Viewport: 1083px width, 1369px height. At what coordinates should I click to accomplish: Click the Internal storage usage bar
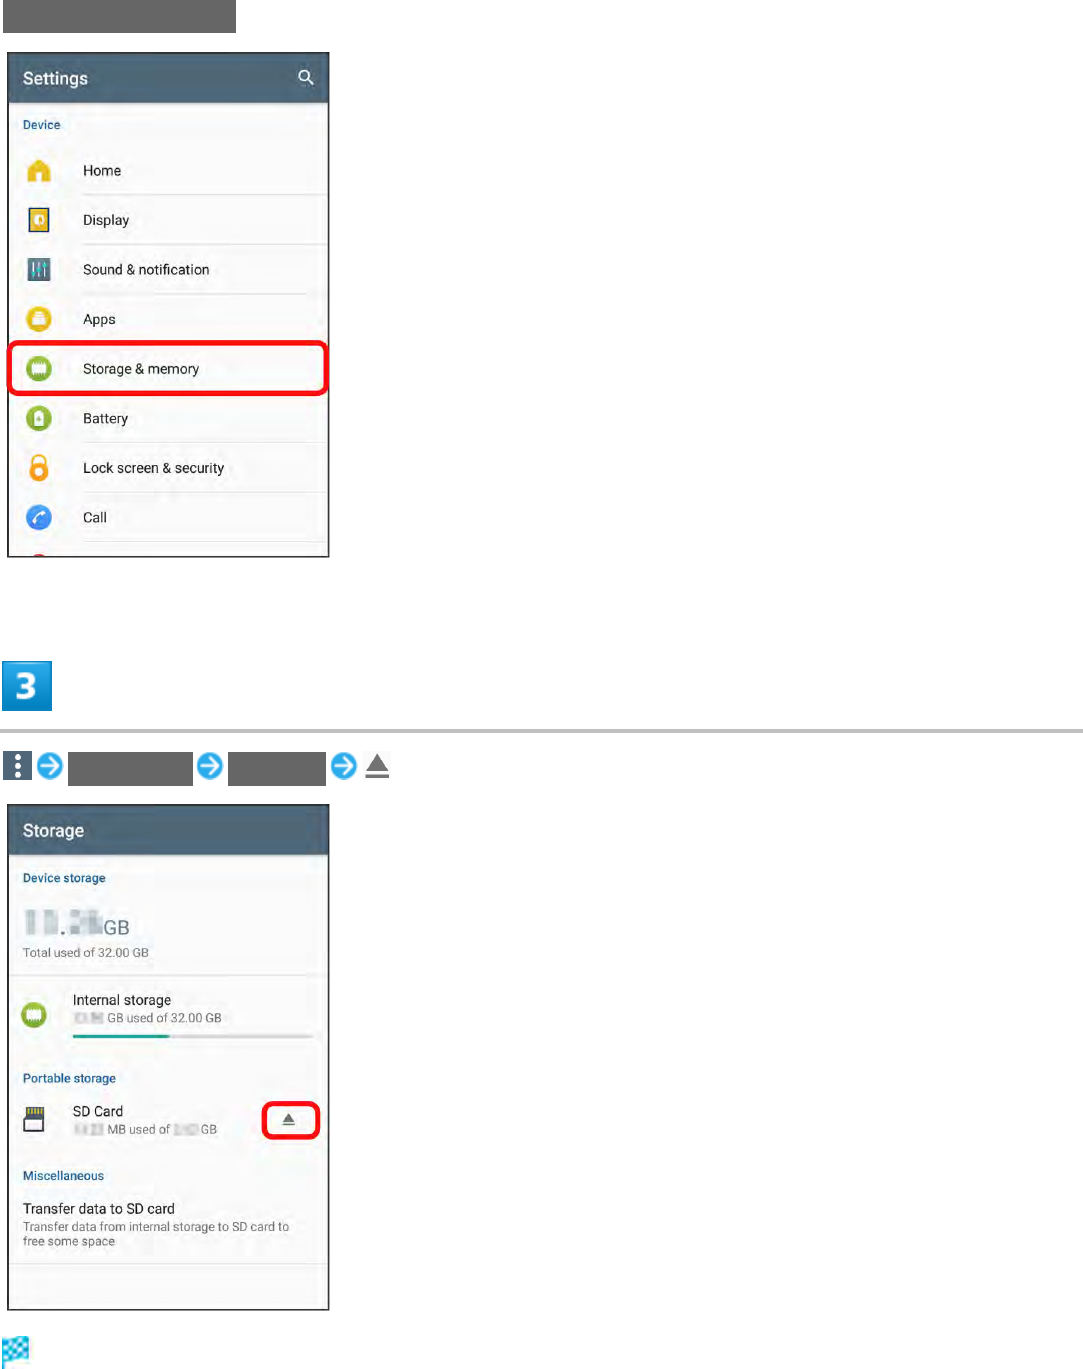click(x=193, y=1036)
